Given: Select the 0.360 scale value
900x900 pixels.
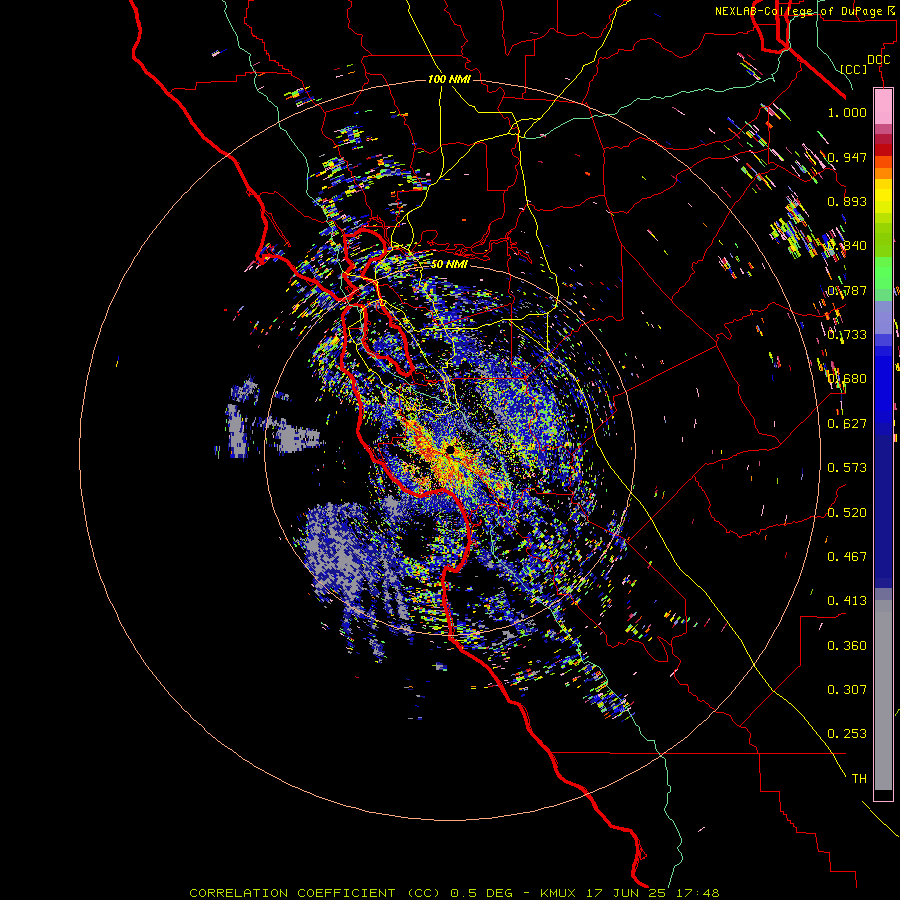Looking at the screenshot, I should [x=847, y=646].
